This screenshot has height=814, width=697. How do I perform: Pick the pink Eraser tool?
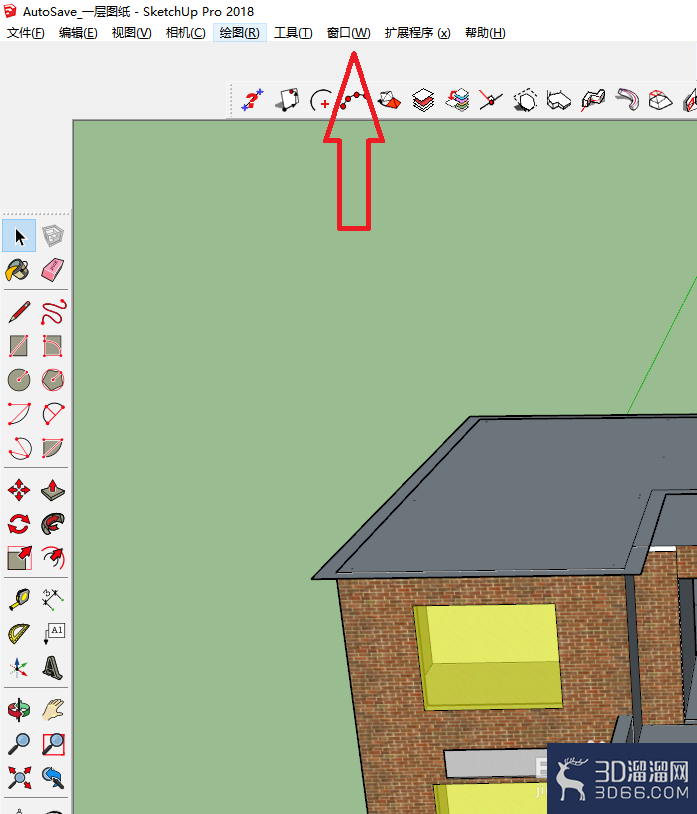tap(52, 270)
